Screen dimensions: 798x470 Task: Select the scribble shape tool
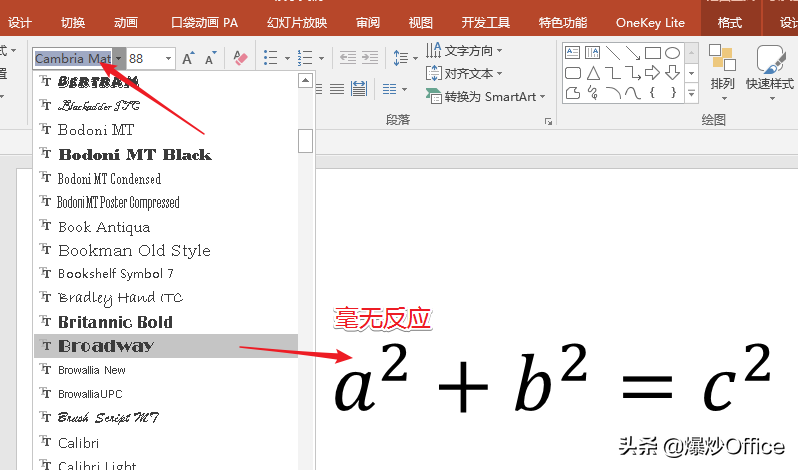click(x=592, y=93)
